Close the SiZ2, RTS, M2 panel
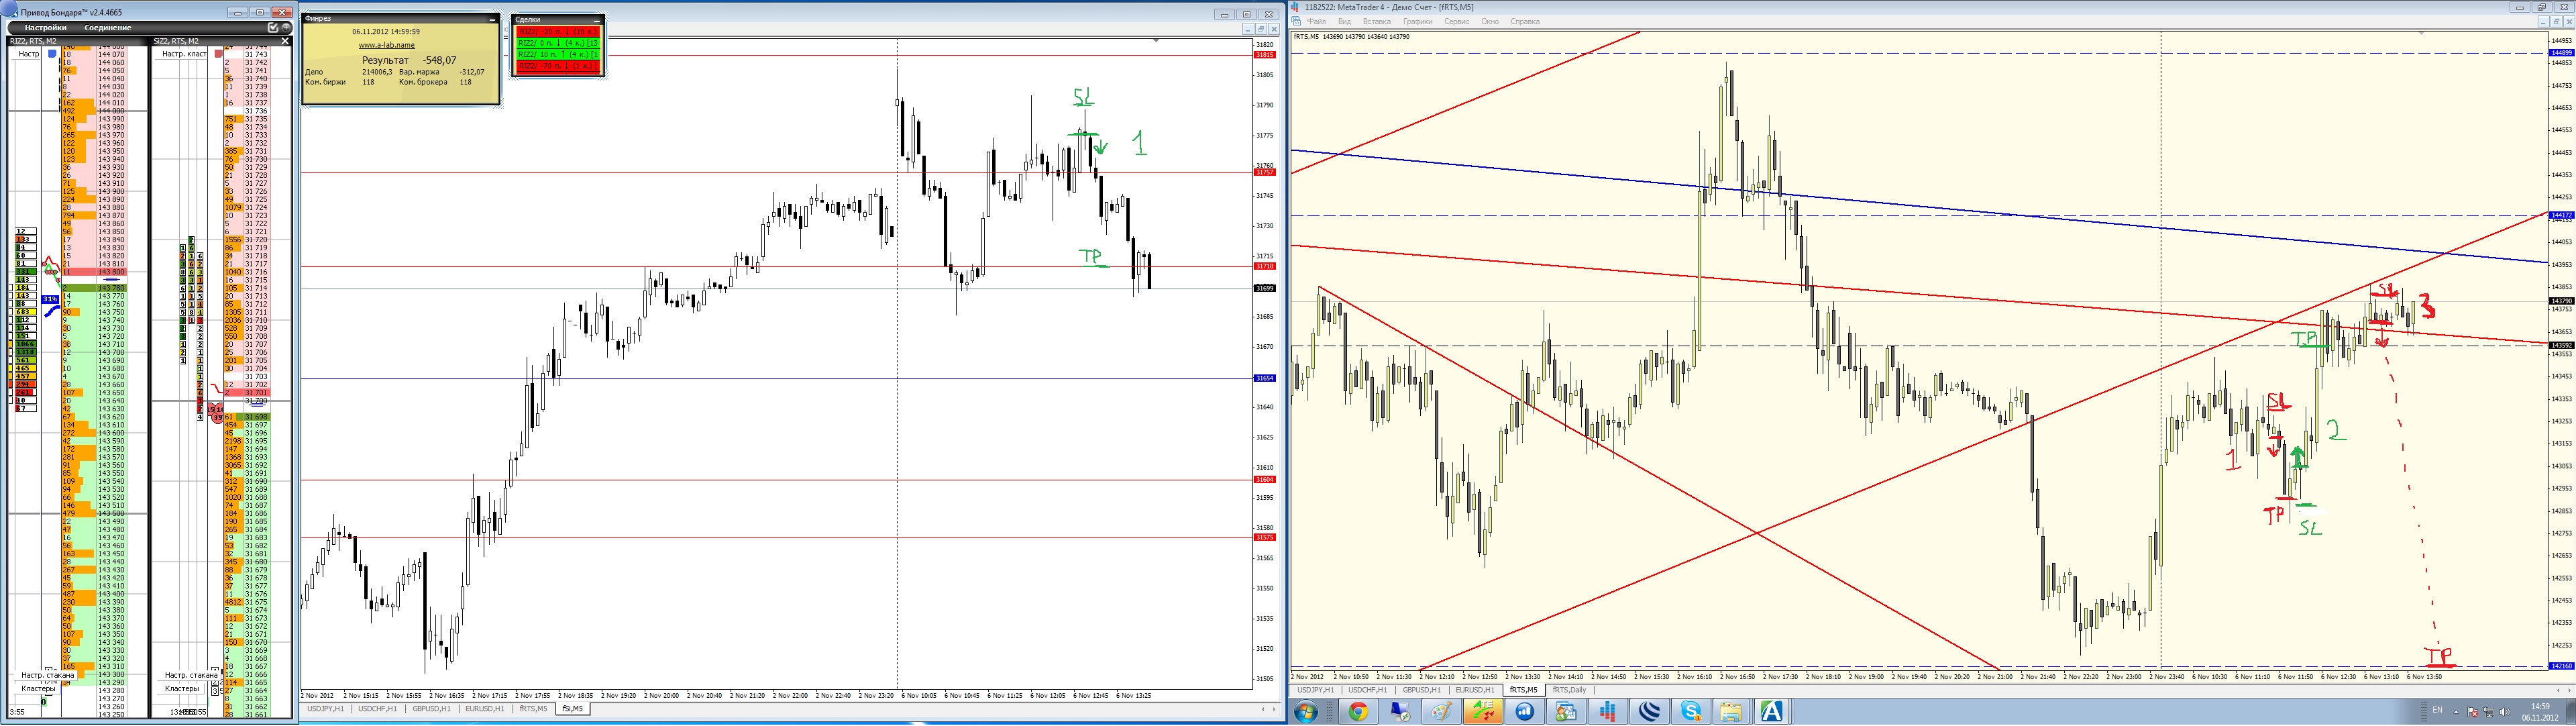 (x=285, y=41)
